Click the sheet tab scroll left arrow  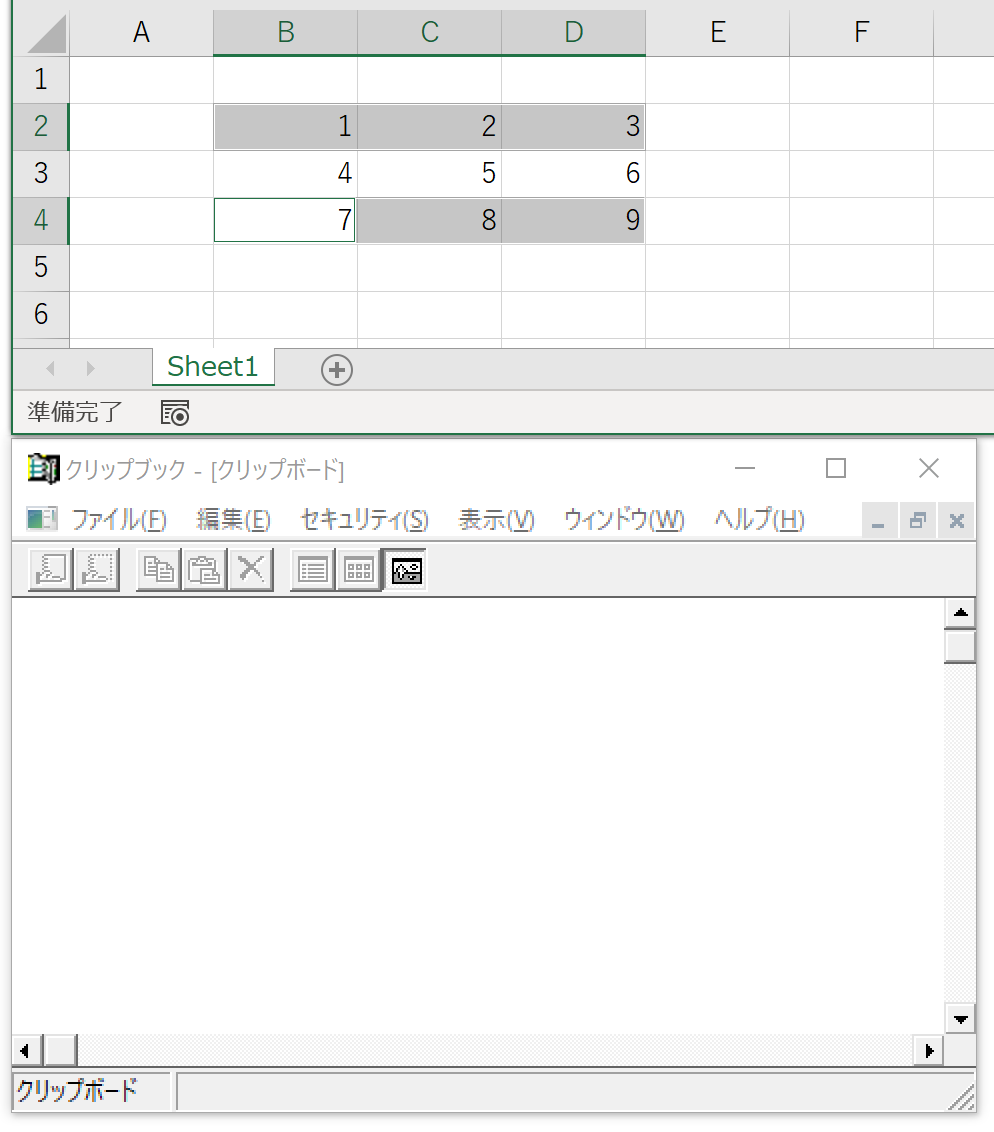point(51,369)
